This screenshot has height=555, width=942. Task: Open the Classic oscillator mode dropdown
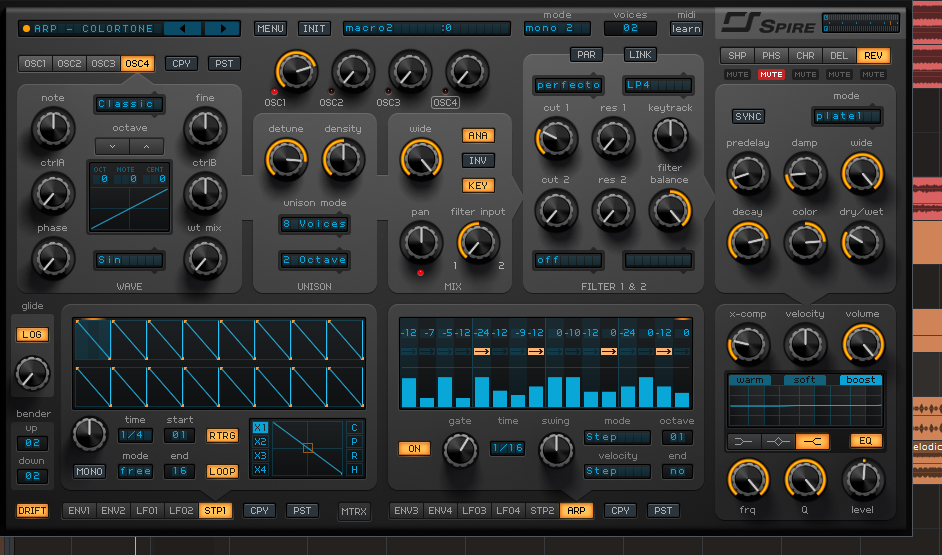[129, 104]
